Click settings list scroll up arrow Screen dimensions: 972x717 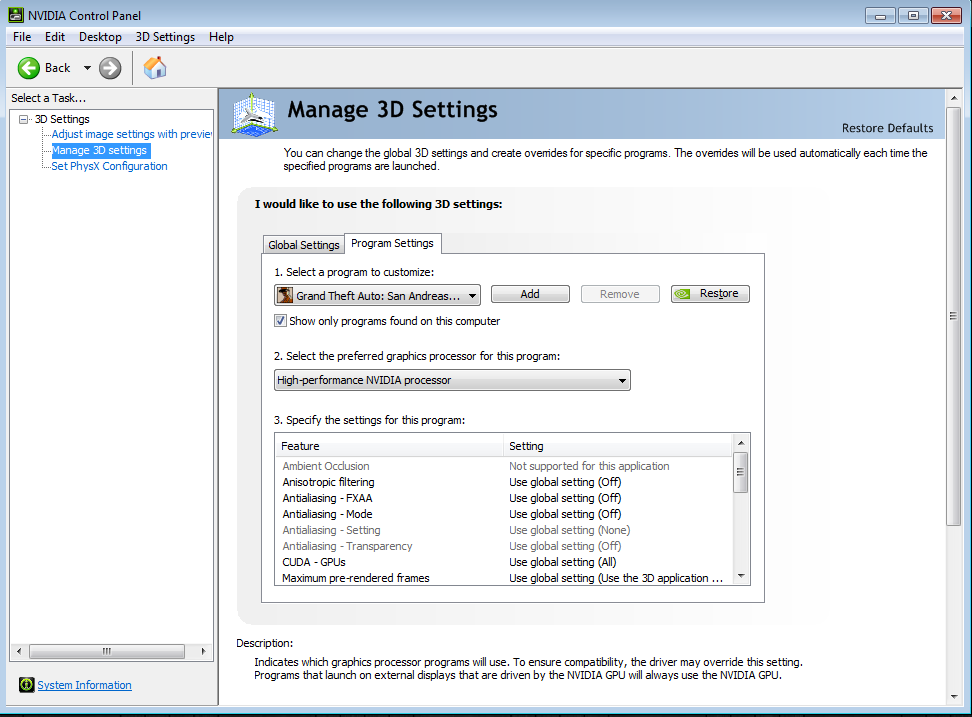tap(741, 443)
